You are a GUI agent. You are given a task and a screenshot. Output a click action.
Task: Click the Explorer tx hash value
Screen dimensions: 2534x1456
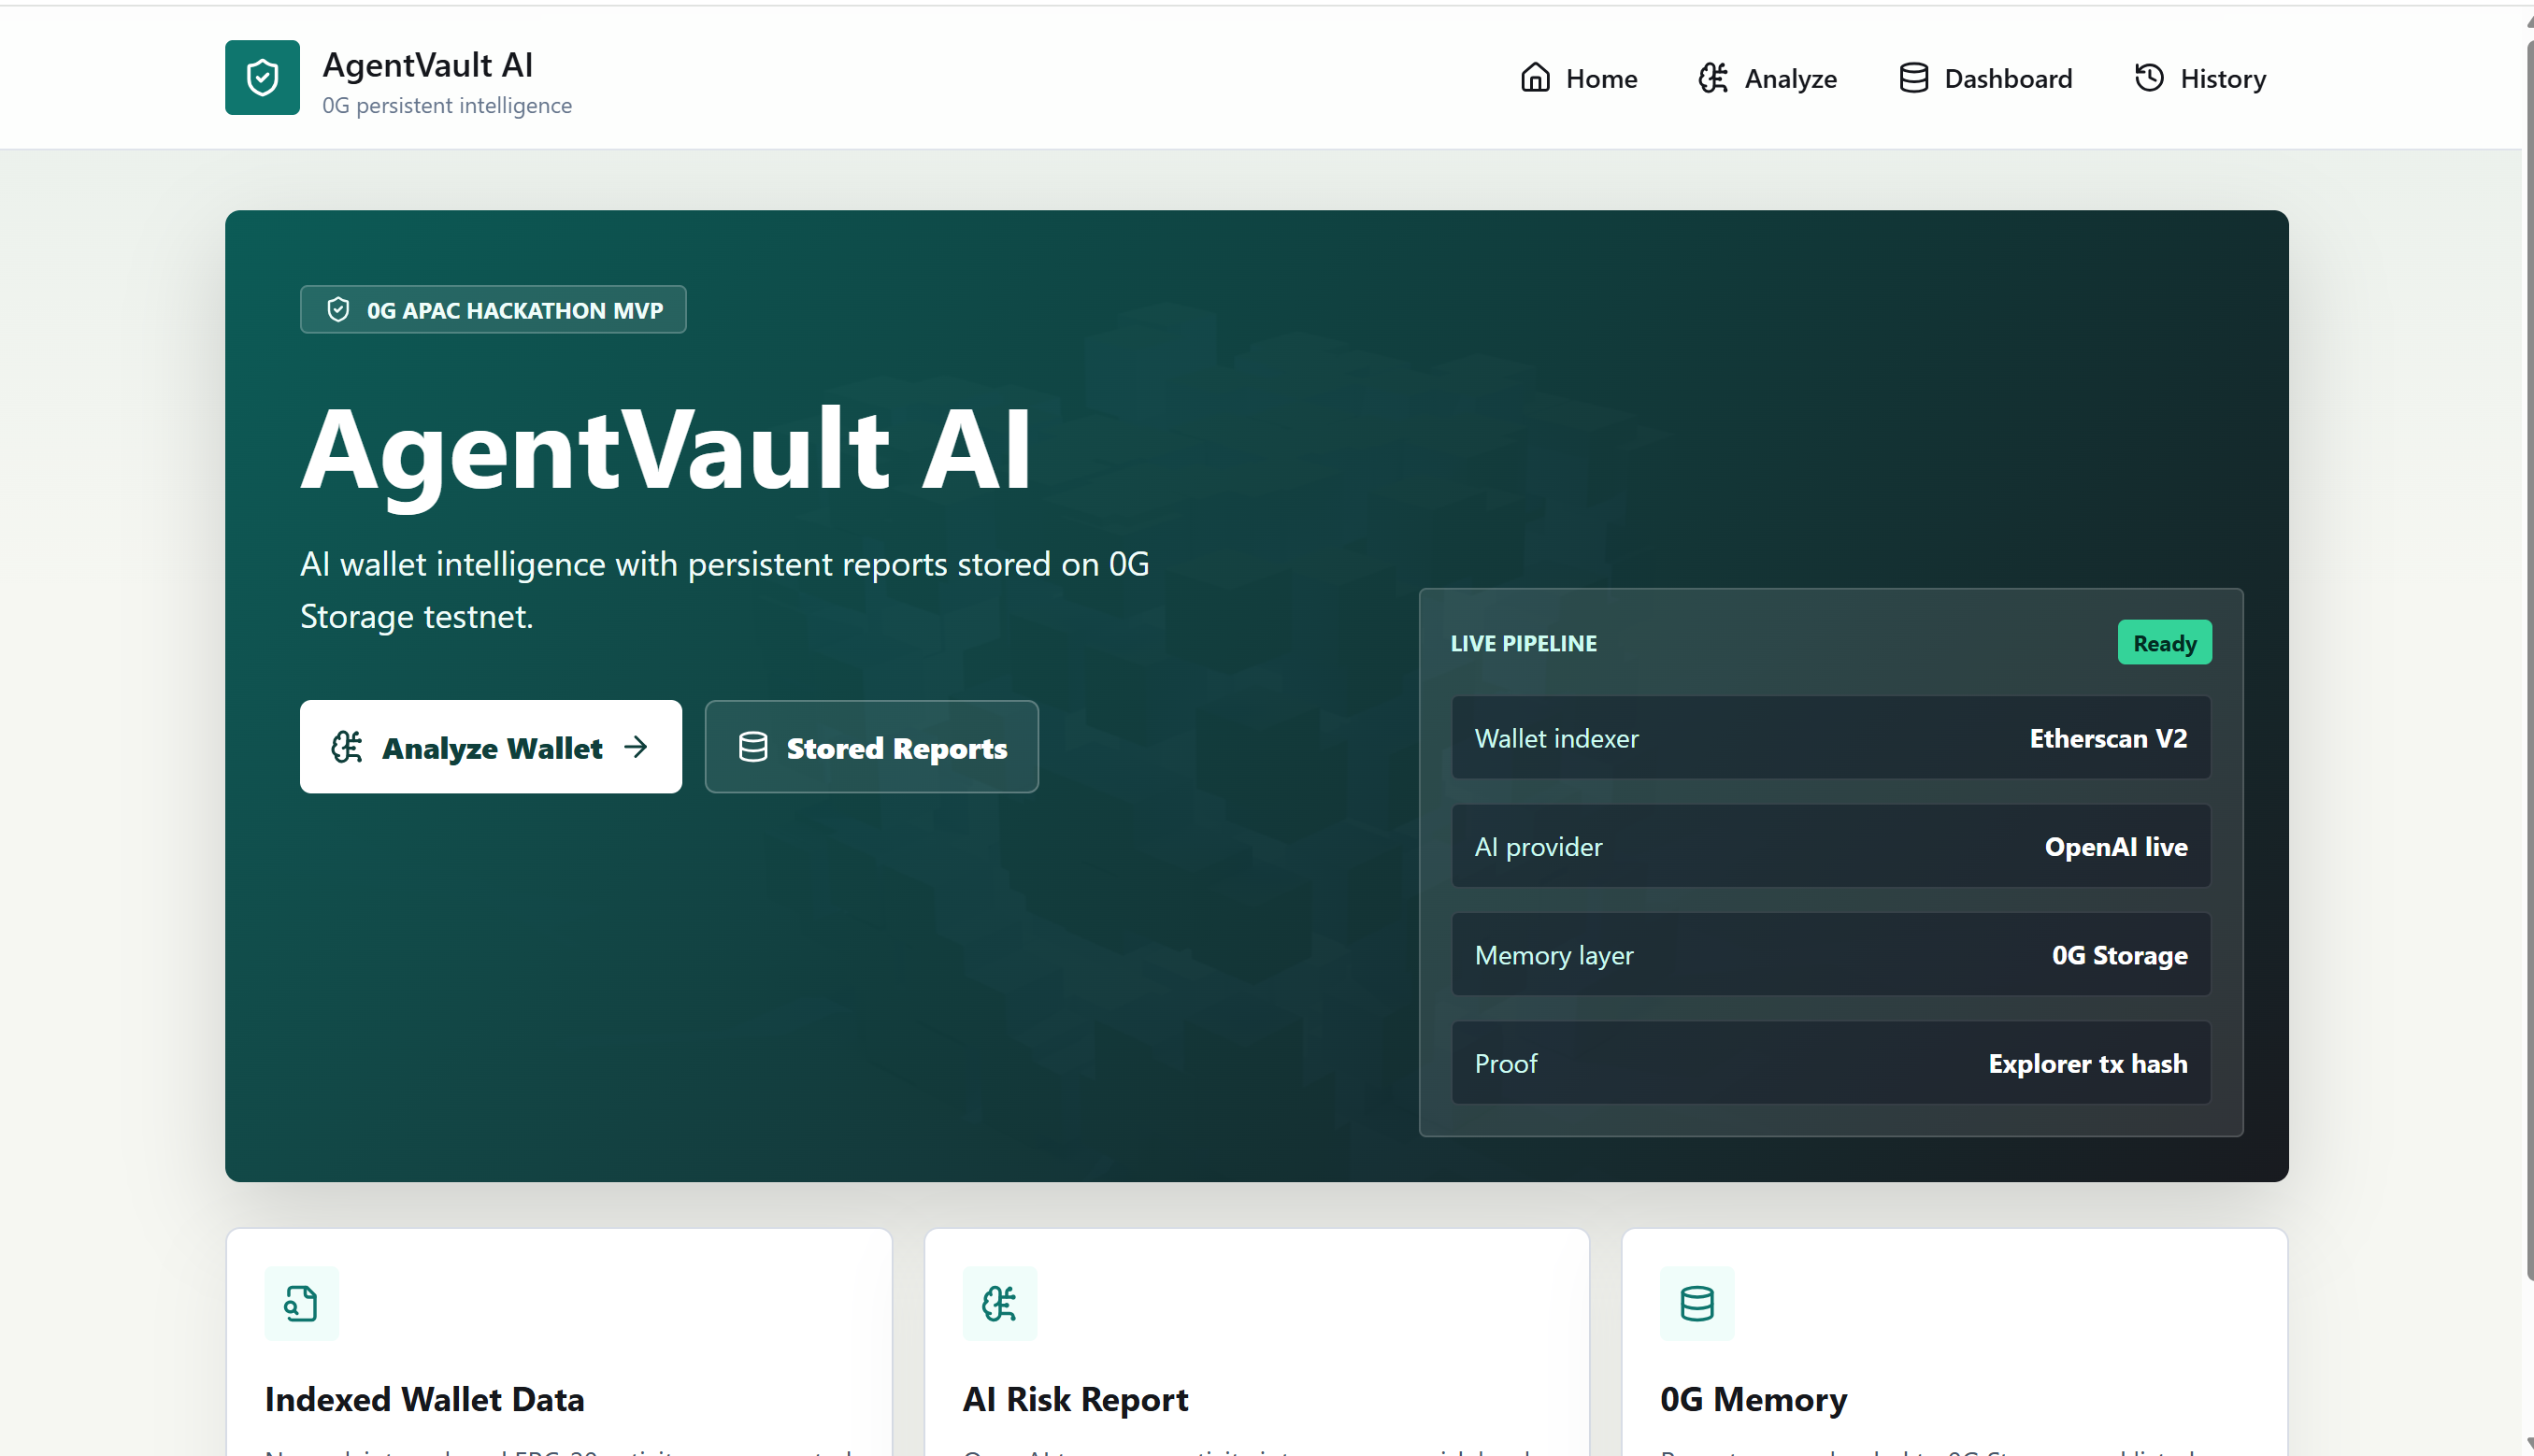(x=2087, y=1064)
